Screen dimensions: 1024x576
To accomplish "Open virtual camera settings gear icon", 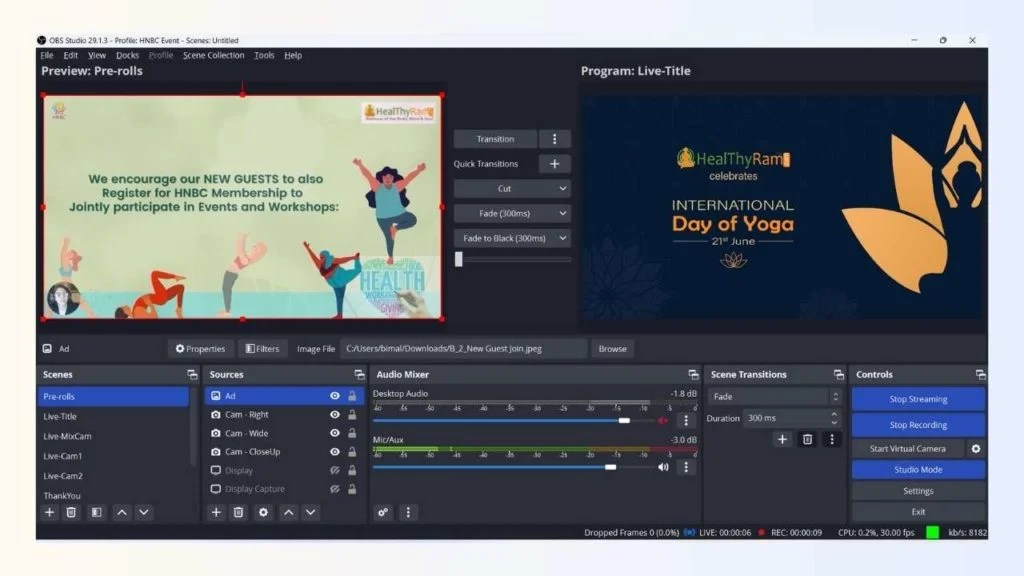I will (976, 449).
